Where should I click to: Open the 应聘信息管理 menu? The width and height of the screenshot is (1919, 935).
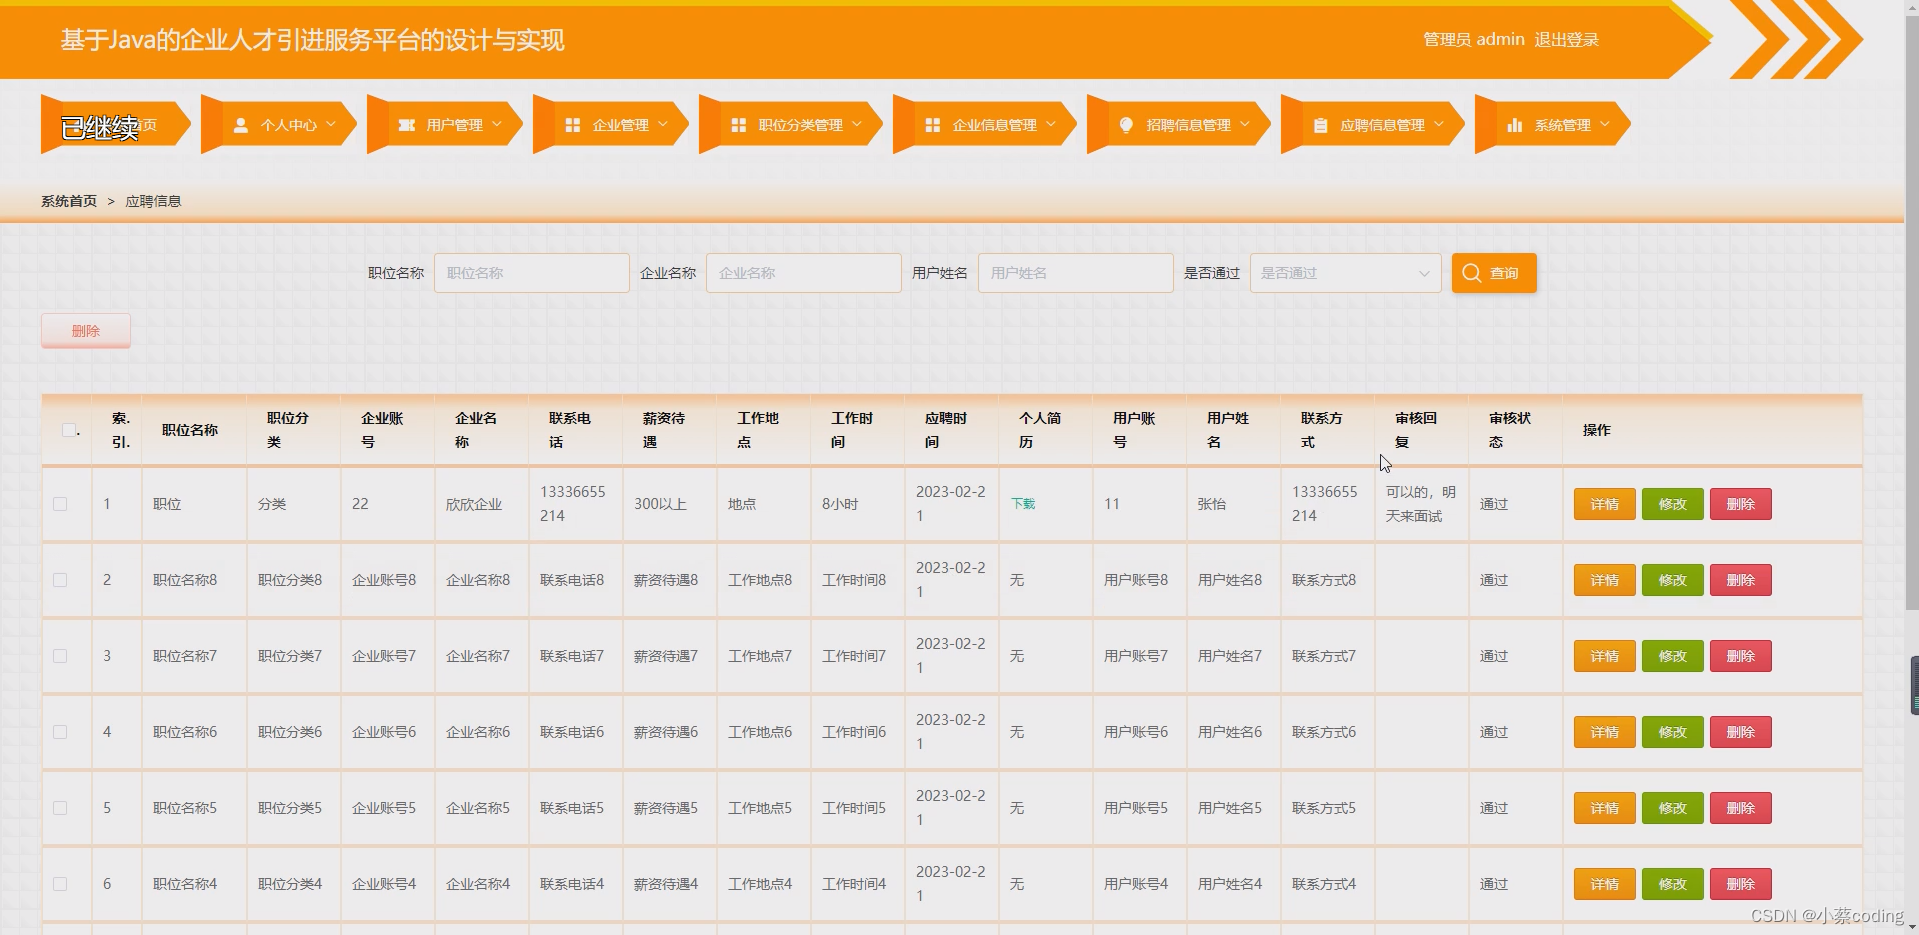click(1374, 125)
